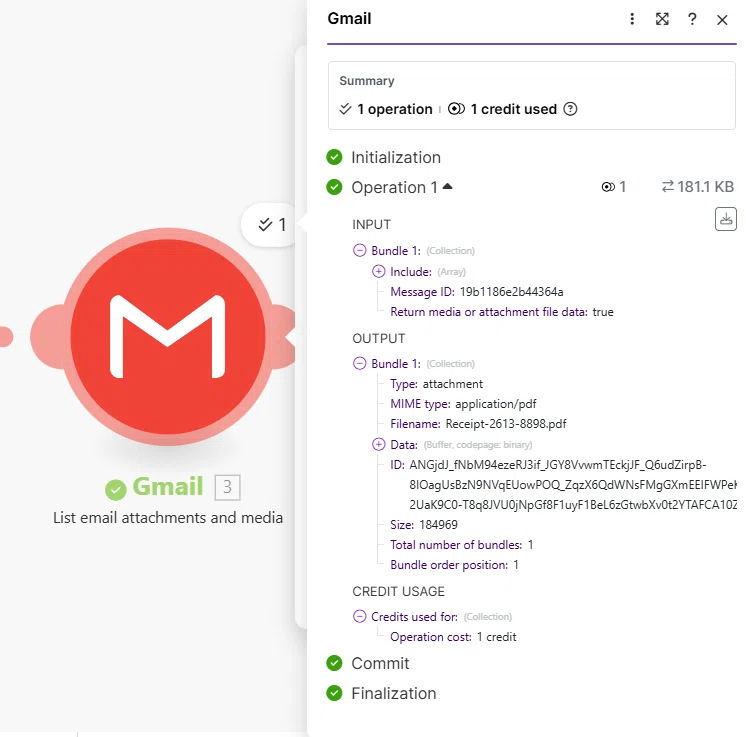Click Message ID value 19b1186e2b44364a
Viewport: 746px width, 737px height.
(x=511, y=292)
